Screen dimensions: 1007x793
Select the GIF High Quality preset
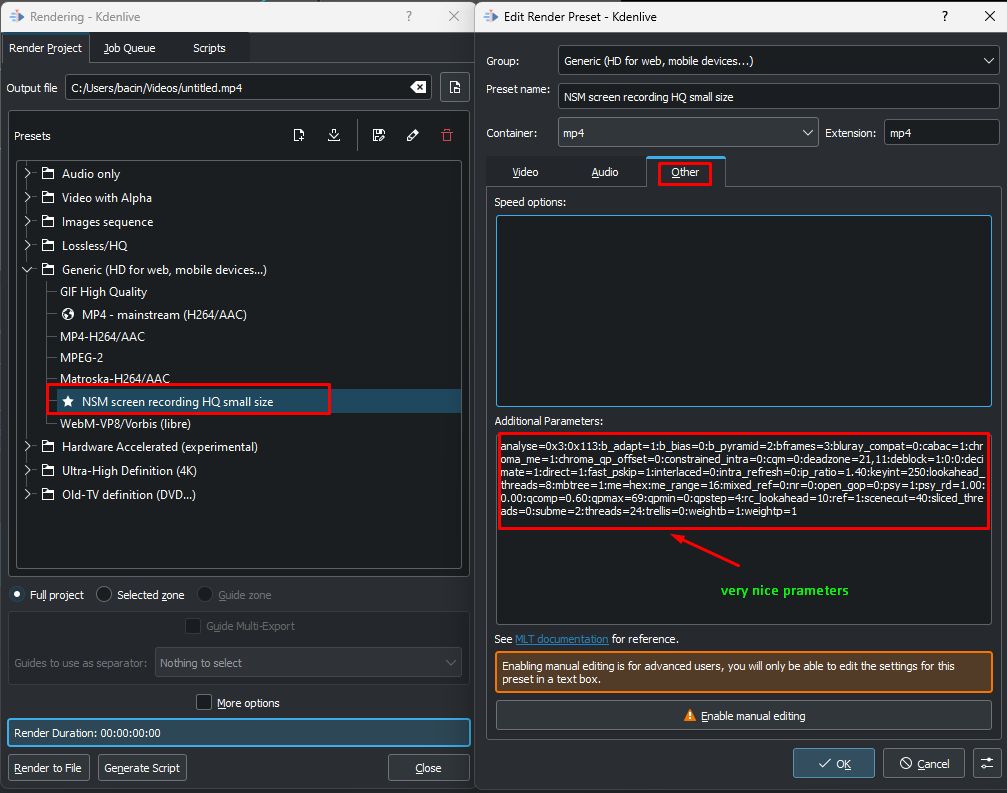pyautogui.click(x=103, y=292)
